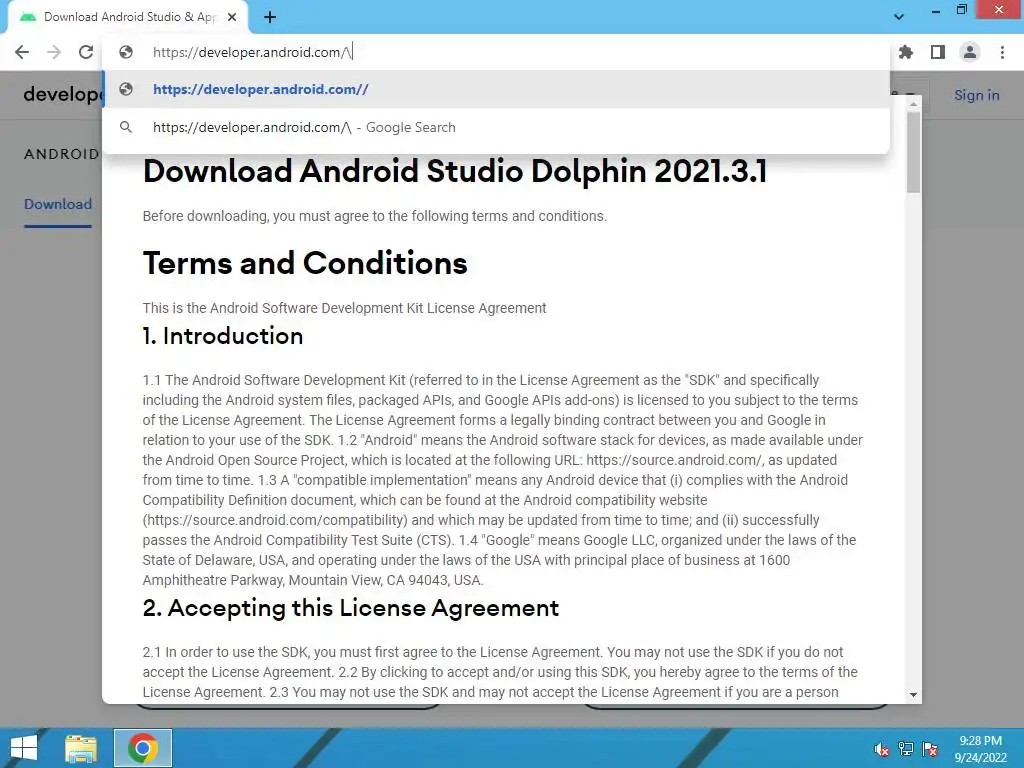Reload the page with the refresh icon

coord(86,52)
